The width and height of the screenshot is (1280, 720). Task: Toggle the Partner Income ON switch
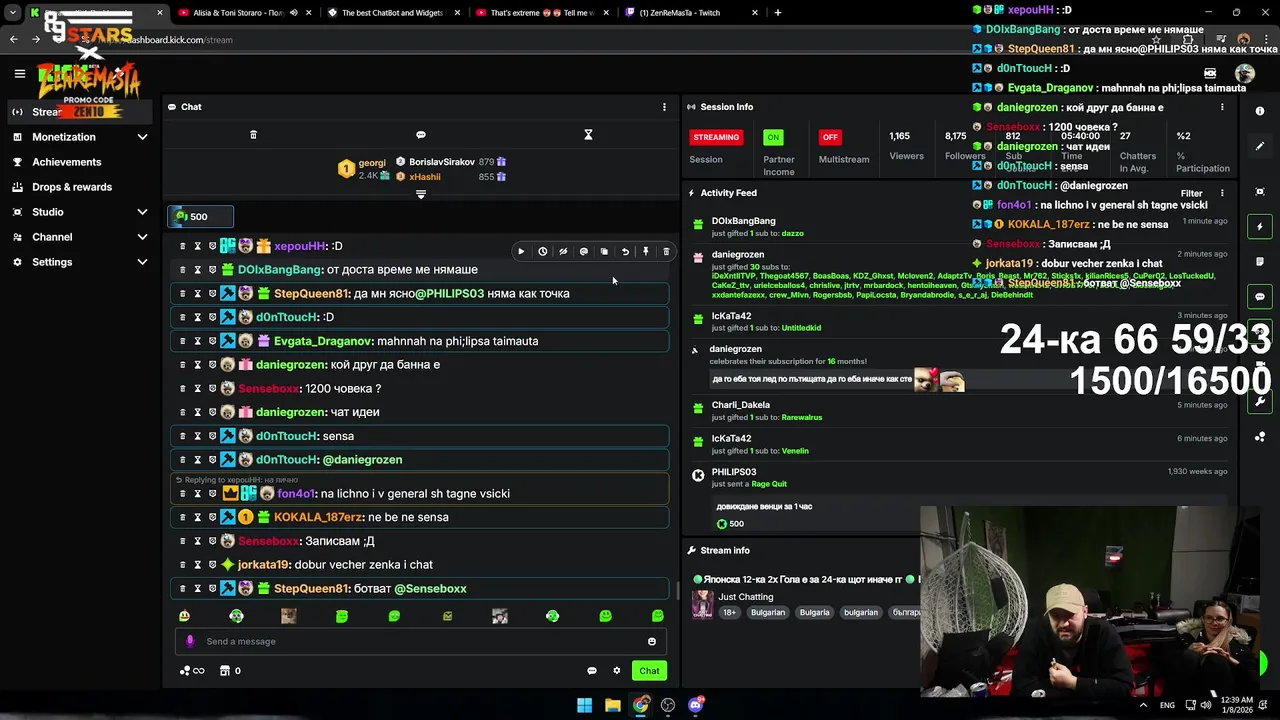click(x=773, y=137)
